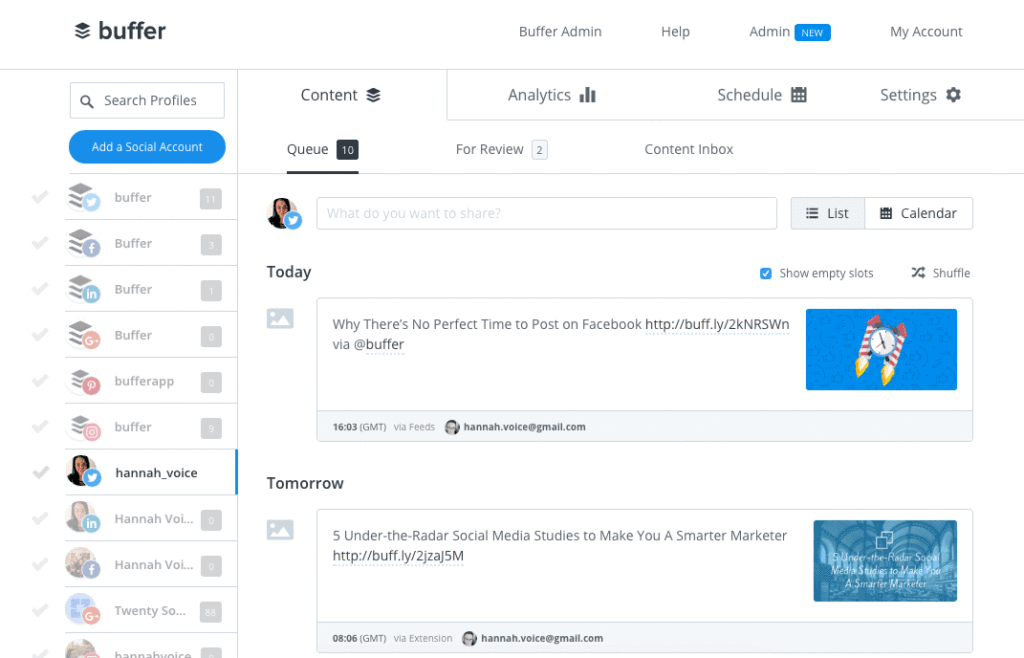The width and height of the screenshot is (1024, 658).
Task: Click the Add a Social Account button
Action: tap(147, 147)
